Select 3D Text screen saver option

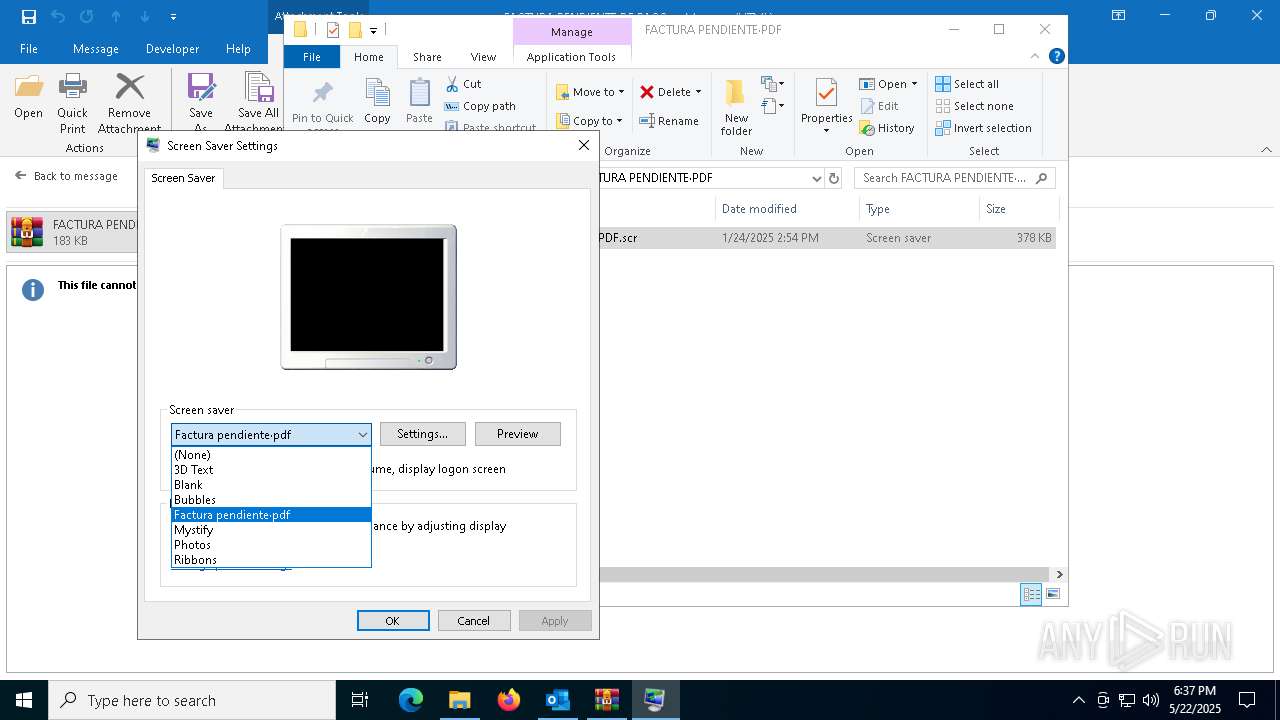271,469
